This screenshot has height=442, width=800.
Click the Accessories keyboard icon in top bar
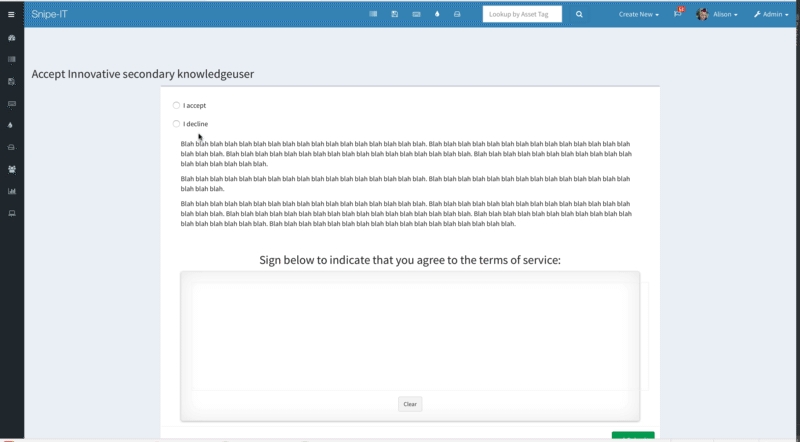pyautogui.click(x=416, y=15)
